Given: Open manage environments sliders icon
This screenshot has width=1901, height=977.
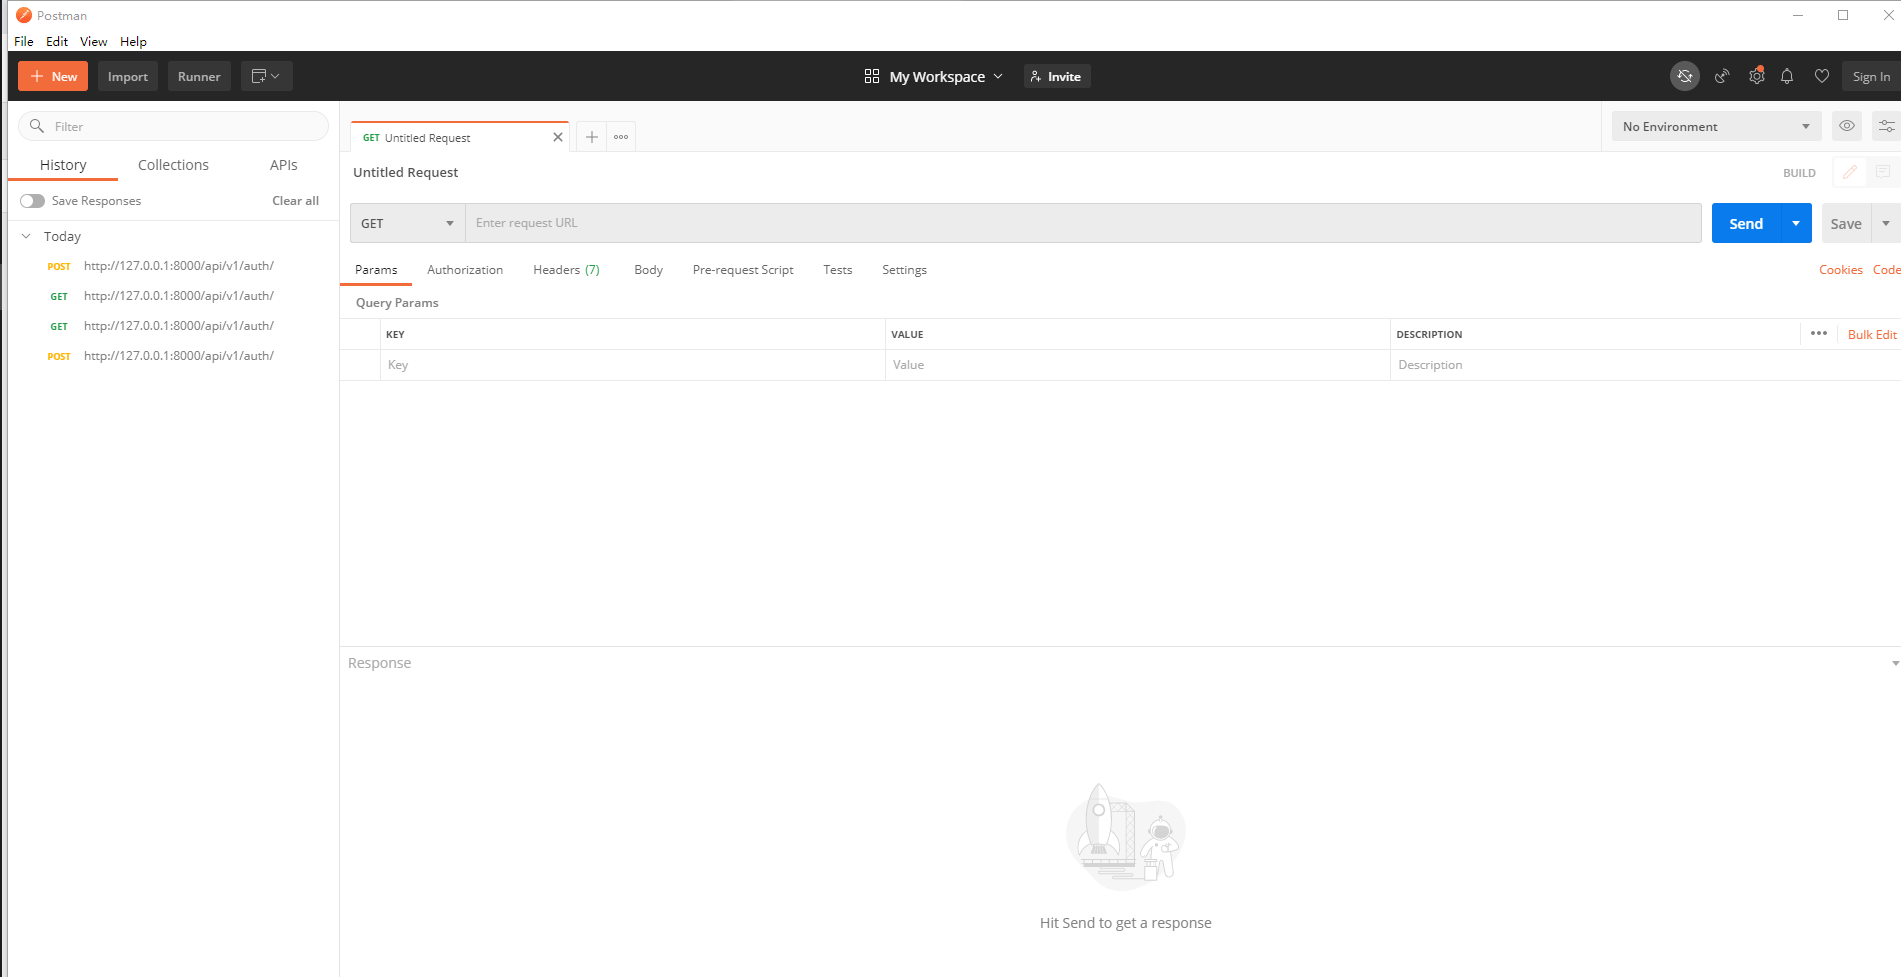Looking at the screenshot, I should point(1886,126).
